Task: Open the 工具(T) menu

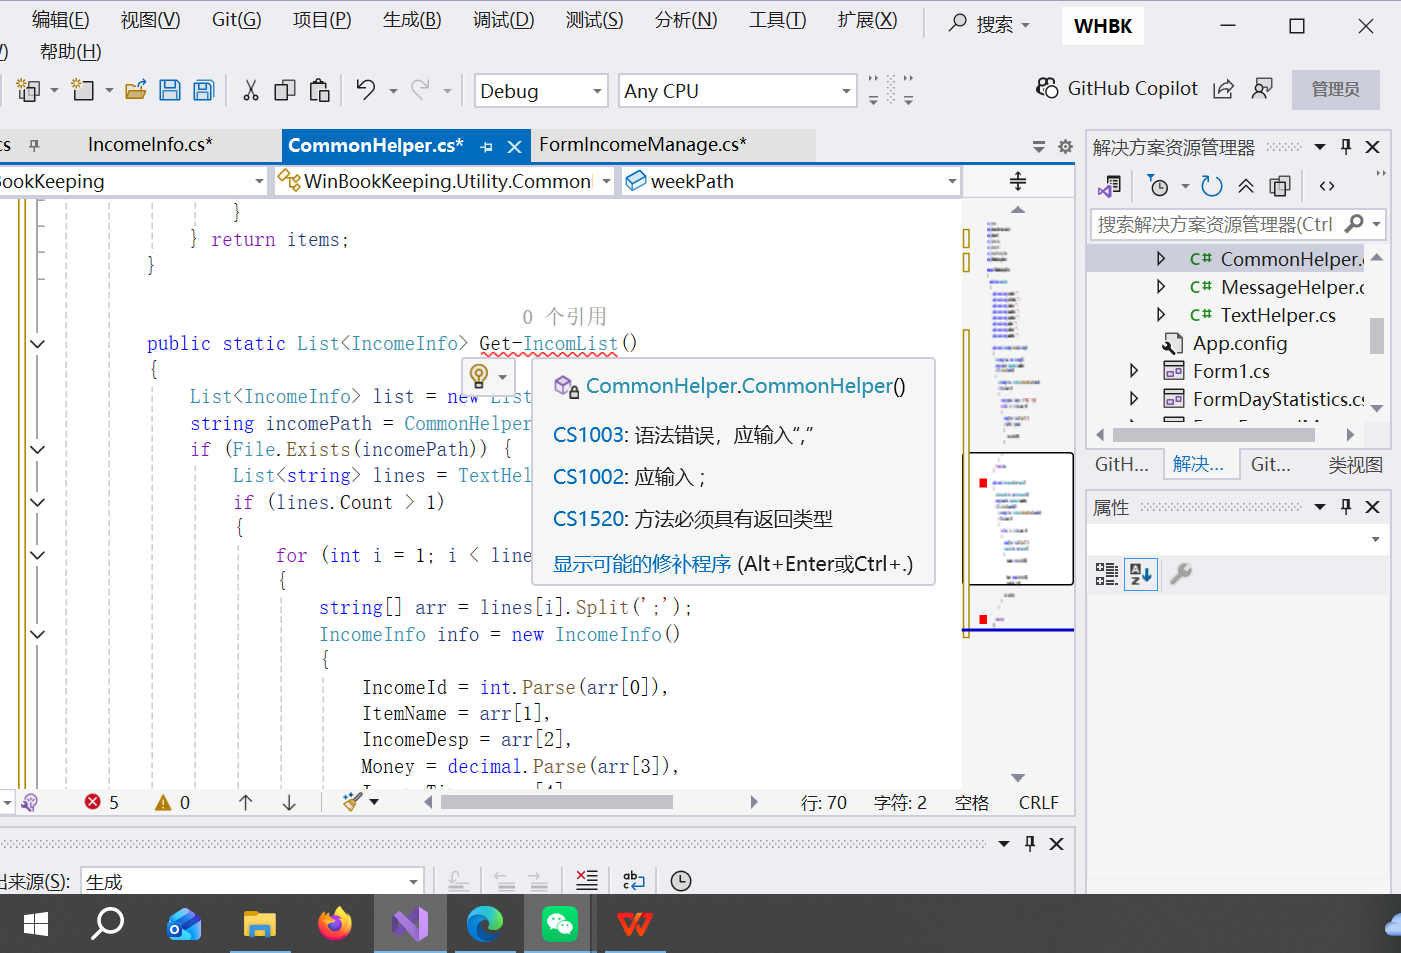Action: (778, 20)
